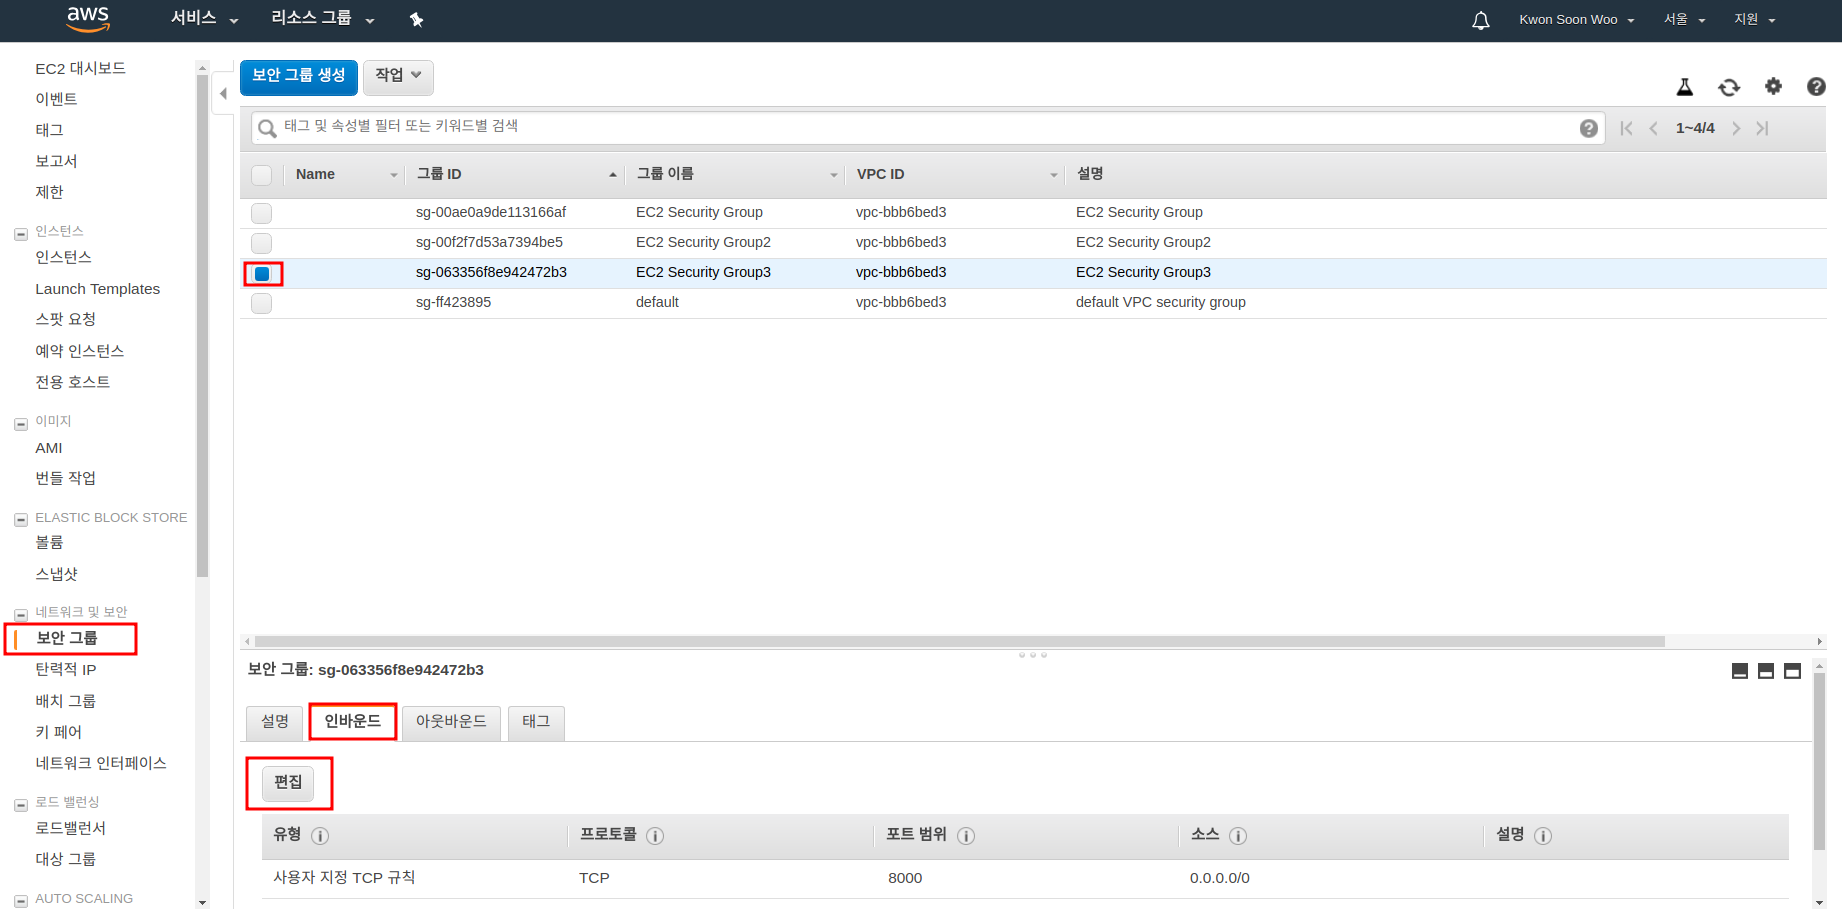The height and width of the screenshot is (909, 1842).
Task: Set details panel to half-height layout
Action: pyautogui.click(x=1766, y=671)
